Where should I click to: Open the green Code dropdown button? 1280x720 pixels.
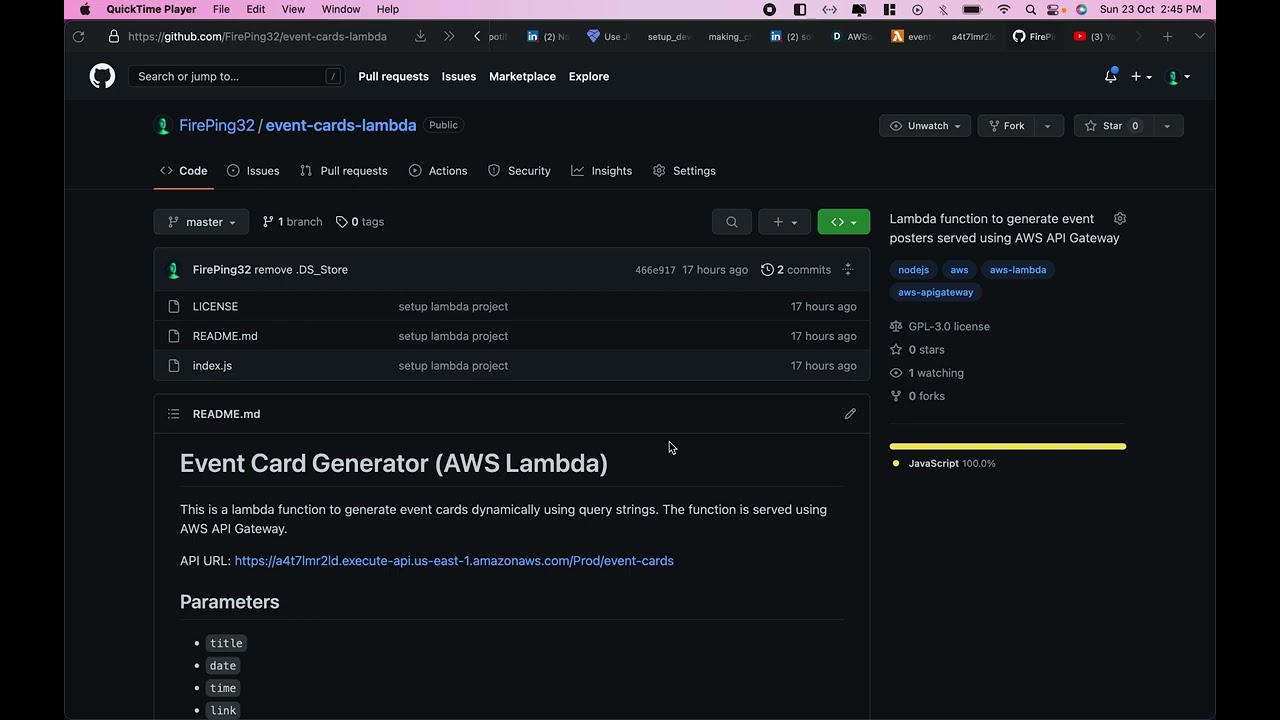pyautogui.click(x=844, y=222)
